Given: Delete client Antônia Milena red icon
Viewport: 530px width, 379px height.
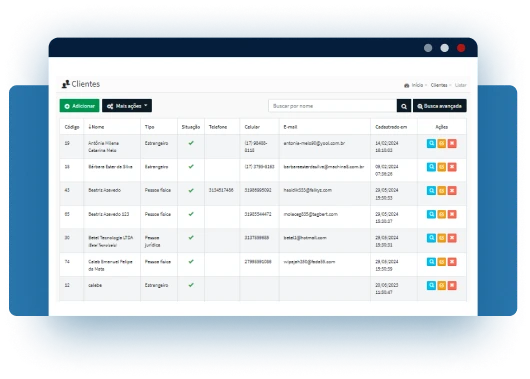Looking at the screenshot, I should tap(452, 143).
